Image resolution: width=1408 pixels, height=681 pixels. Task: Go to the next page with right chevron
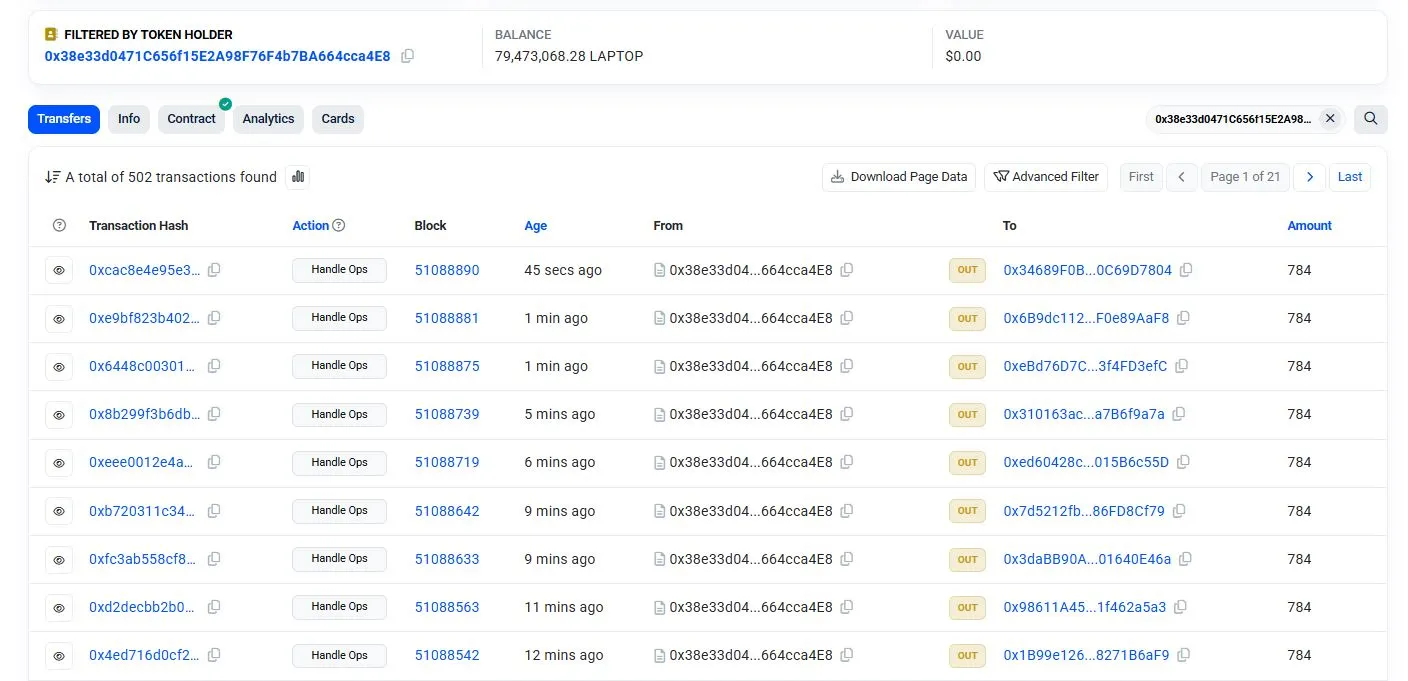pyautogui.click(x=1309, y=177)
